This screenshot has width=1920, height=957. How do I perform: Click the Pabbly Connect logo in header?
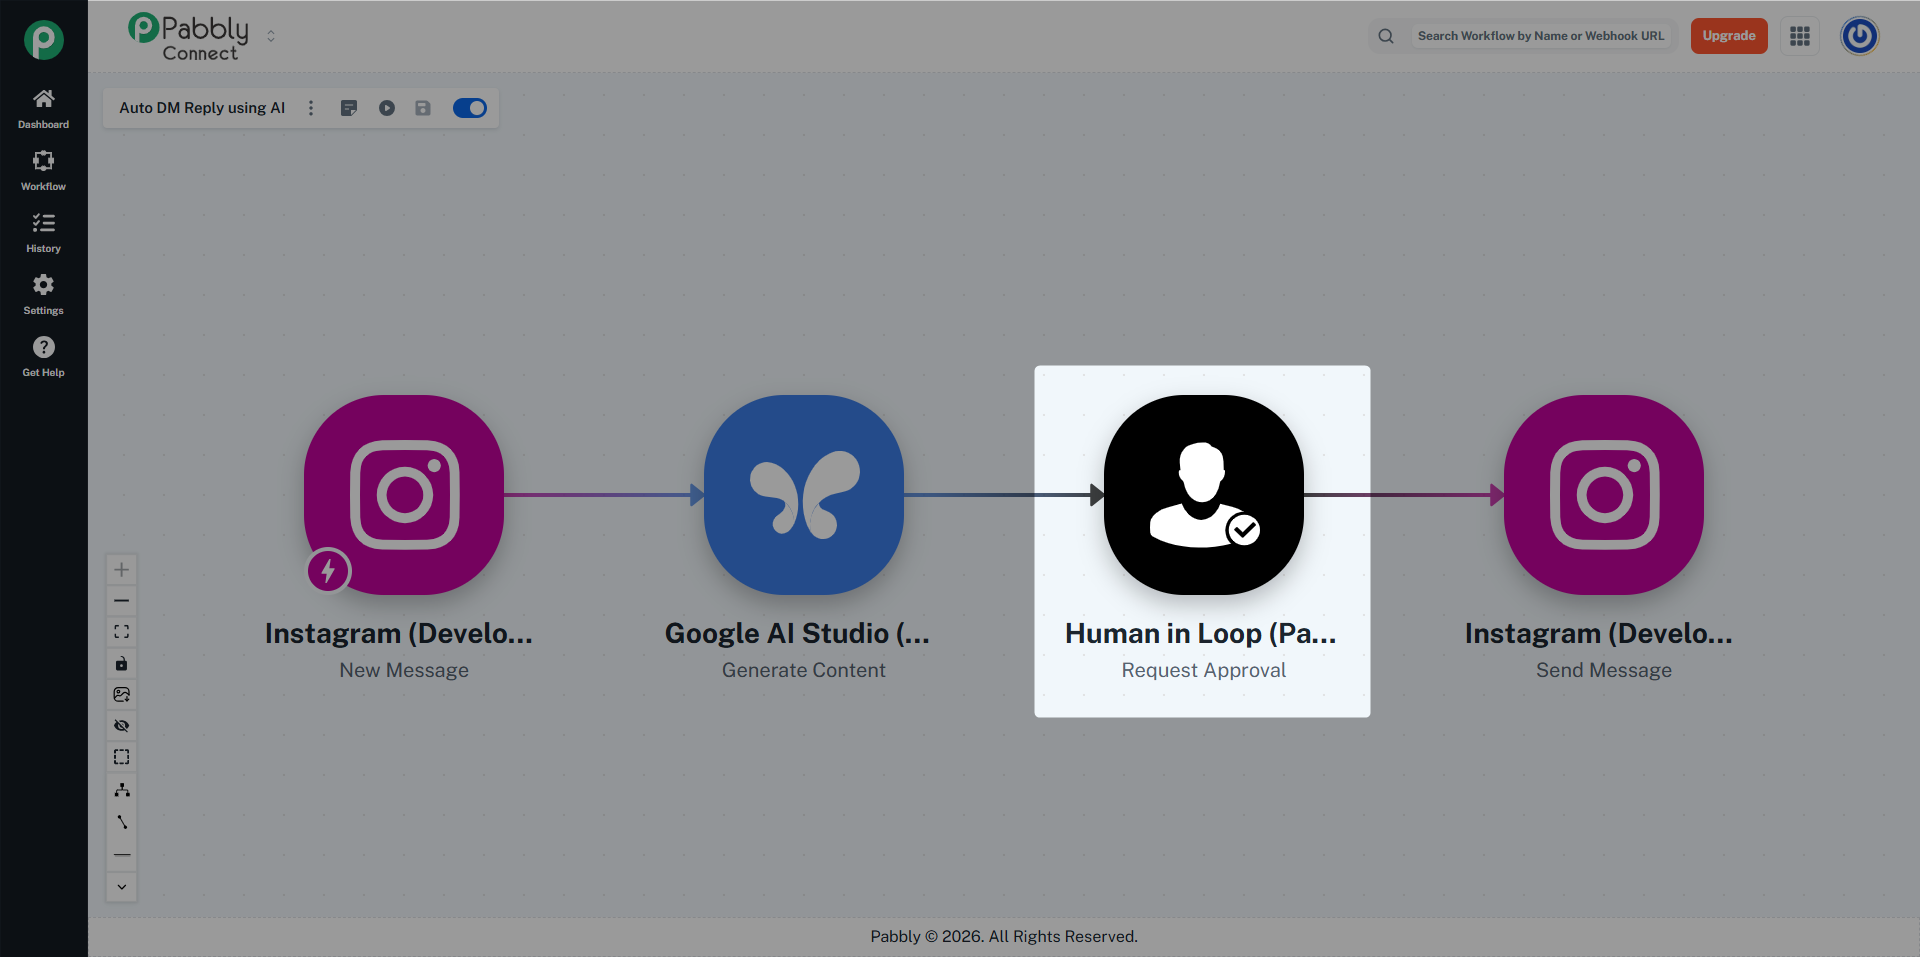(188, 38)
